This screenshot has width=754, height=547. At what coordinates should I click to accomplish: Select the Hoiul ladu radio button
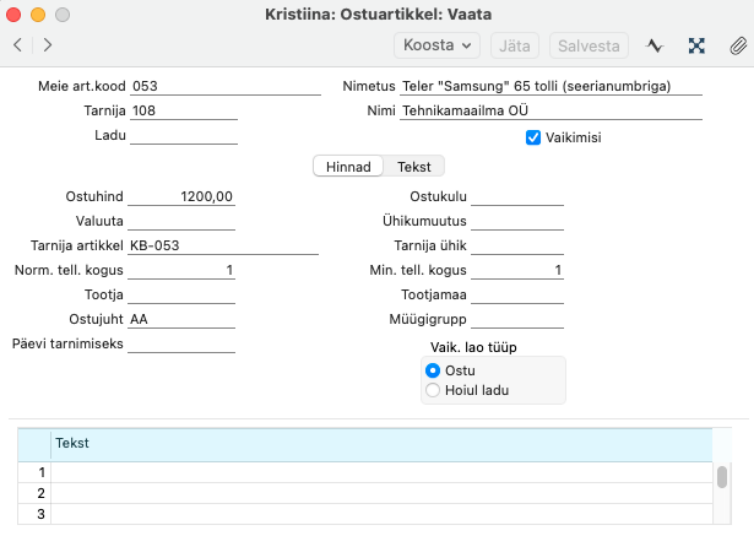(433, 390)
